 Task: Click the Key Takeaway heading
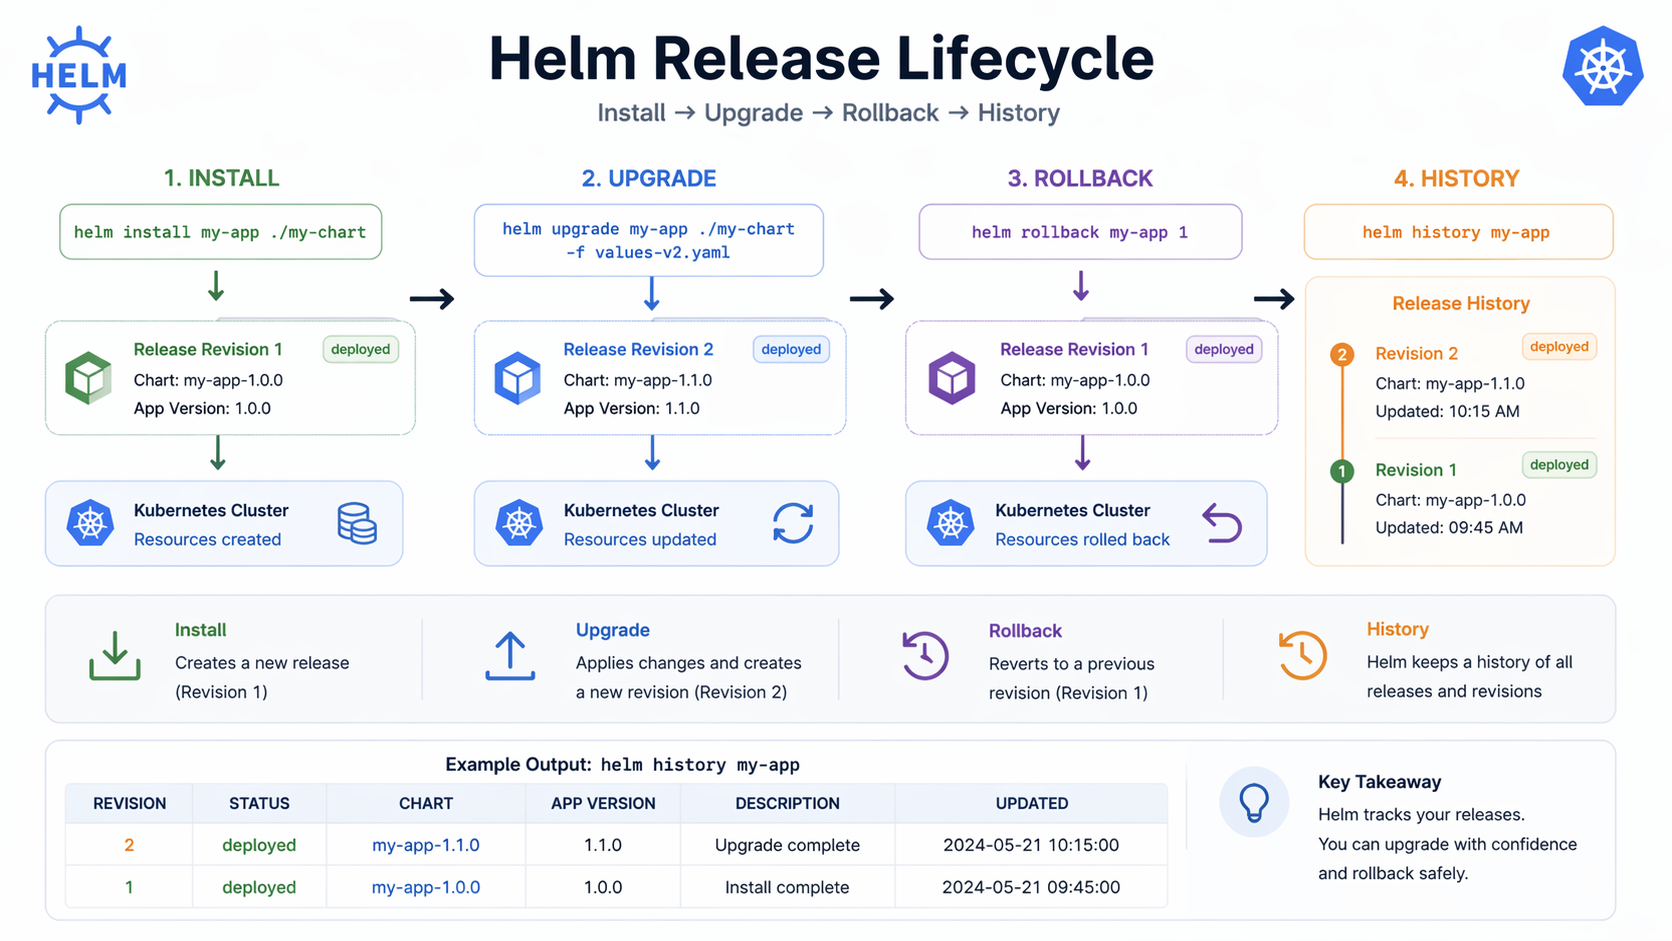coord(1379,782)
